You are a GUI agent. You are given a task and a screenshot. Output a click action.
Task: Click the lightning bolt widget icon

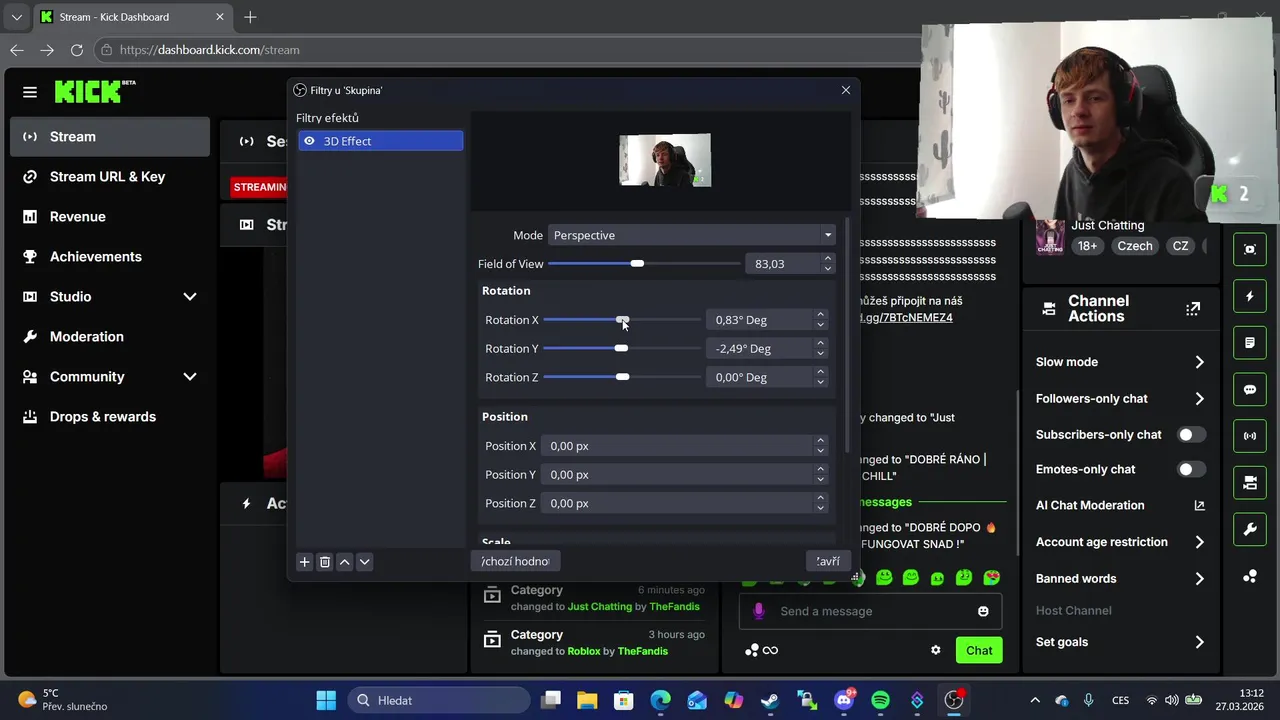point(1250,296)
